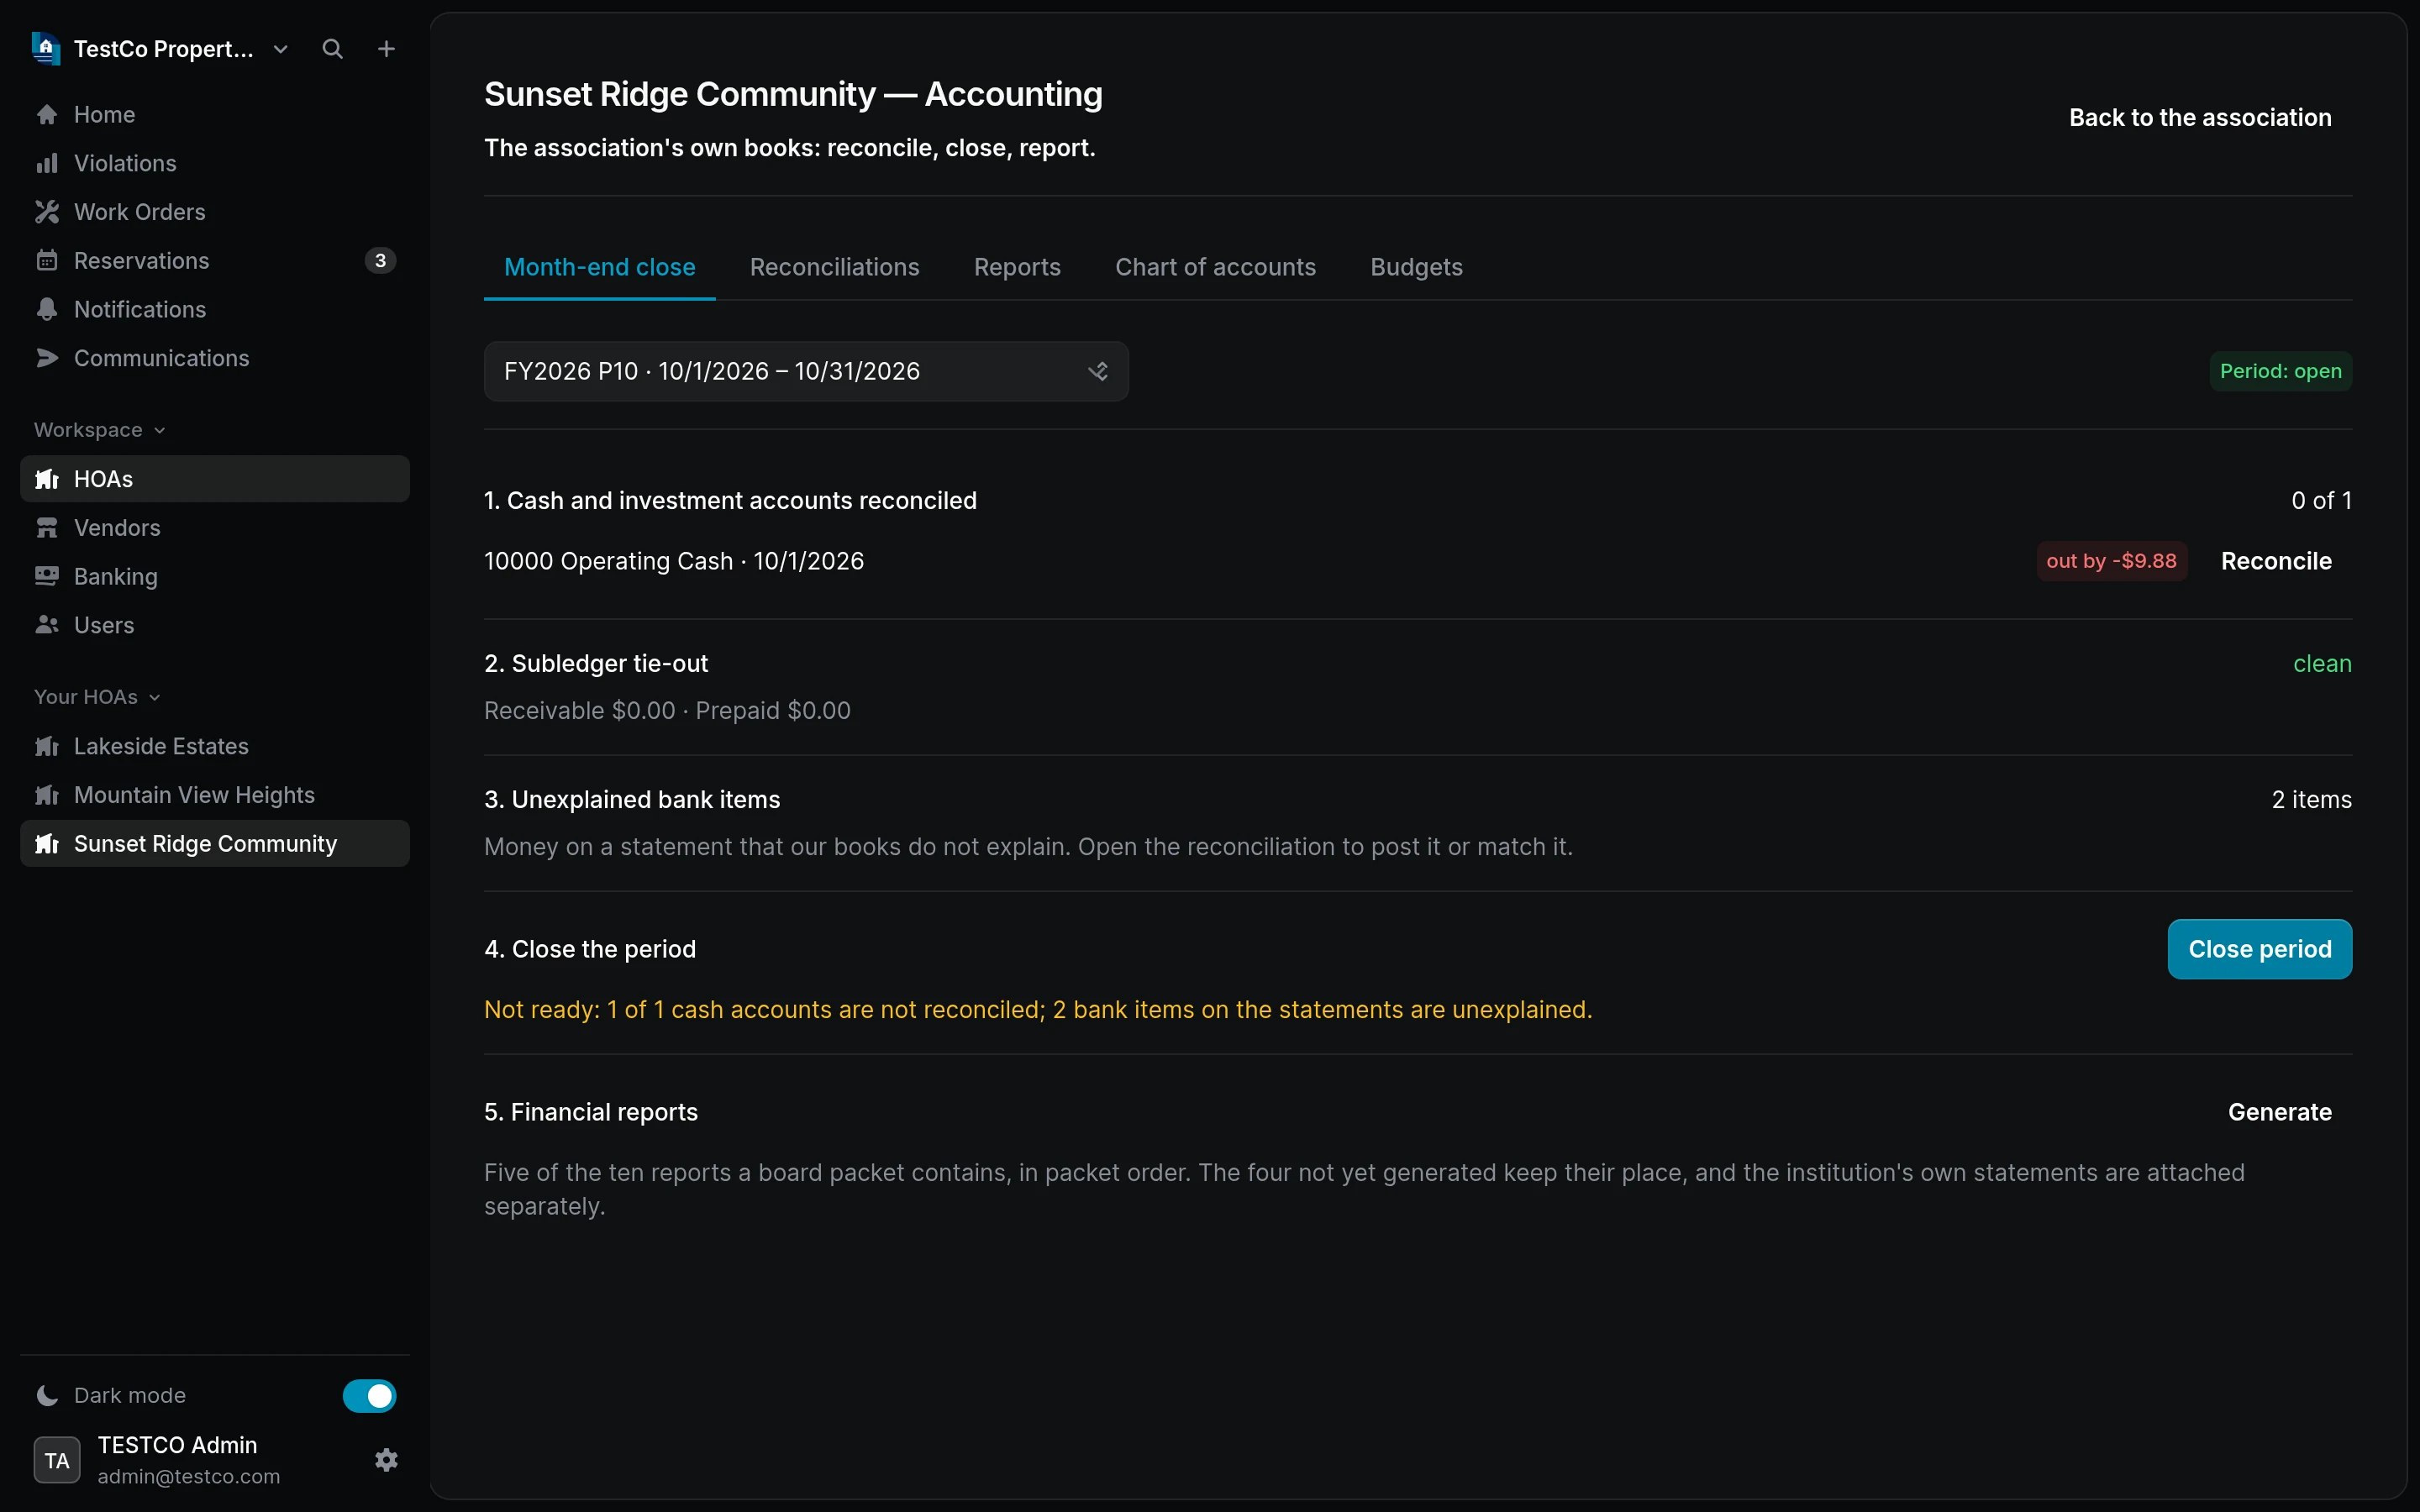Click the 'Not ready' warning message
This screenshot has height=1512, width=2420.
click(1038, 1010)
